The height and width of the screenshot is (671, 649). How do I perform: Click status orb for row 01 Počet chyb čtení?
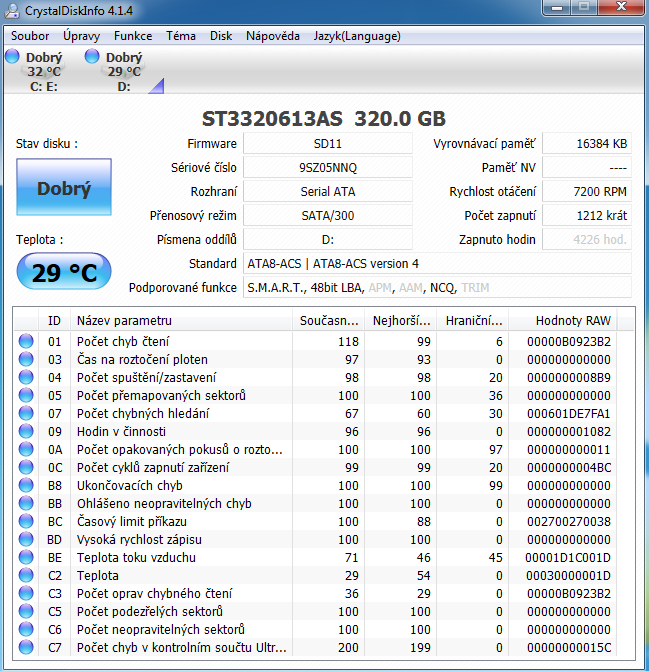click(x=26, y=341)
